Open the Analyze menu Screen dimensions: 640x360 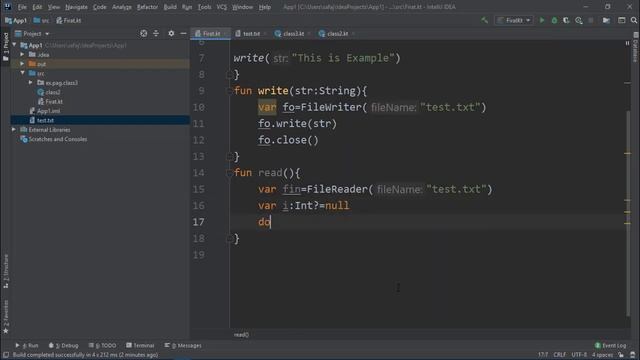(x=122, y=7)
